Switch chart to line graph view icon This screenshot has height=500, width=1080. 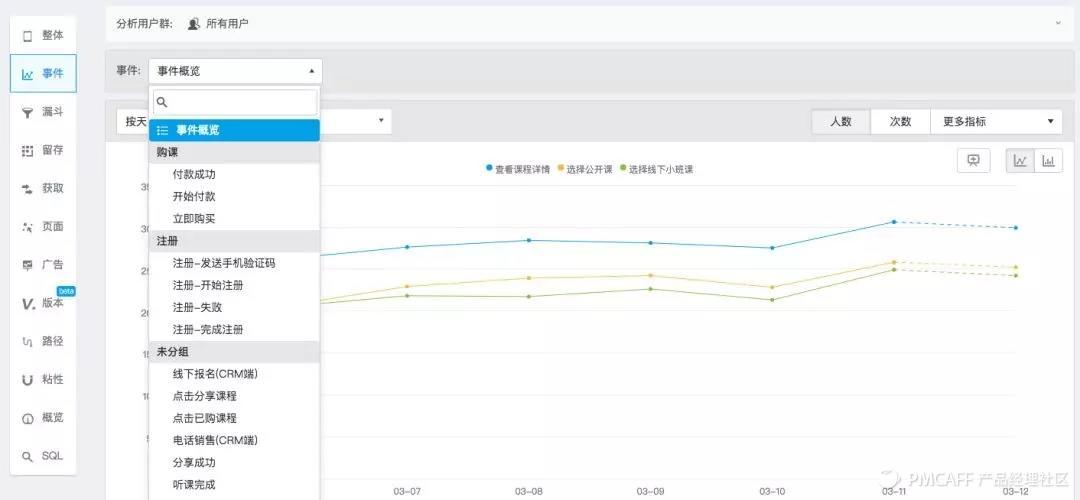pos(1020,161)
